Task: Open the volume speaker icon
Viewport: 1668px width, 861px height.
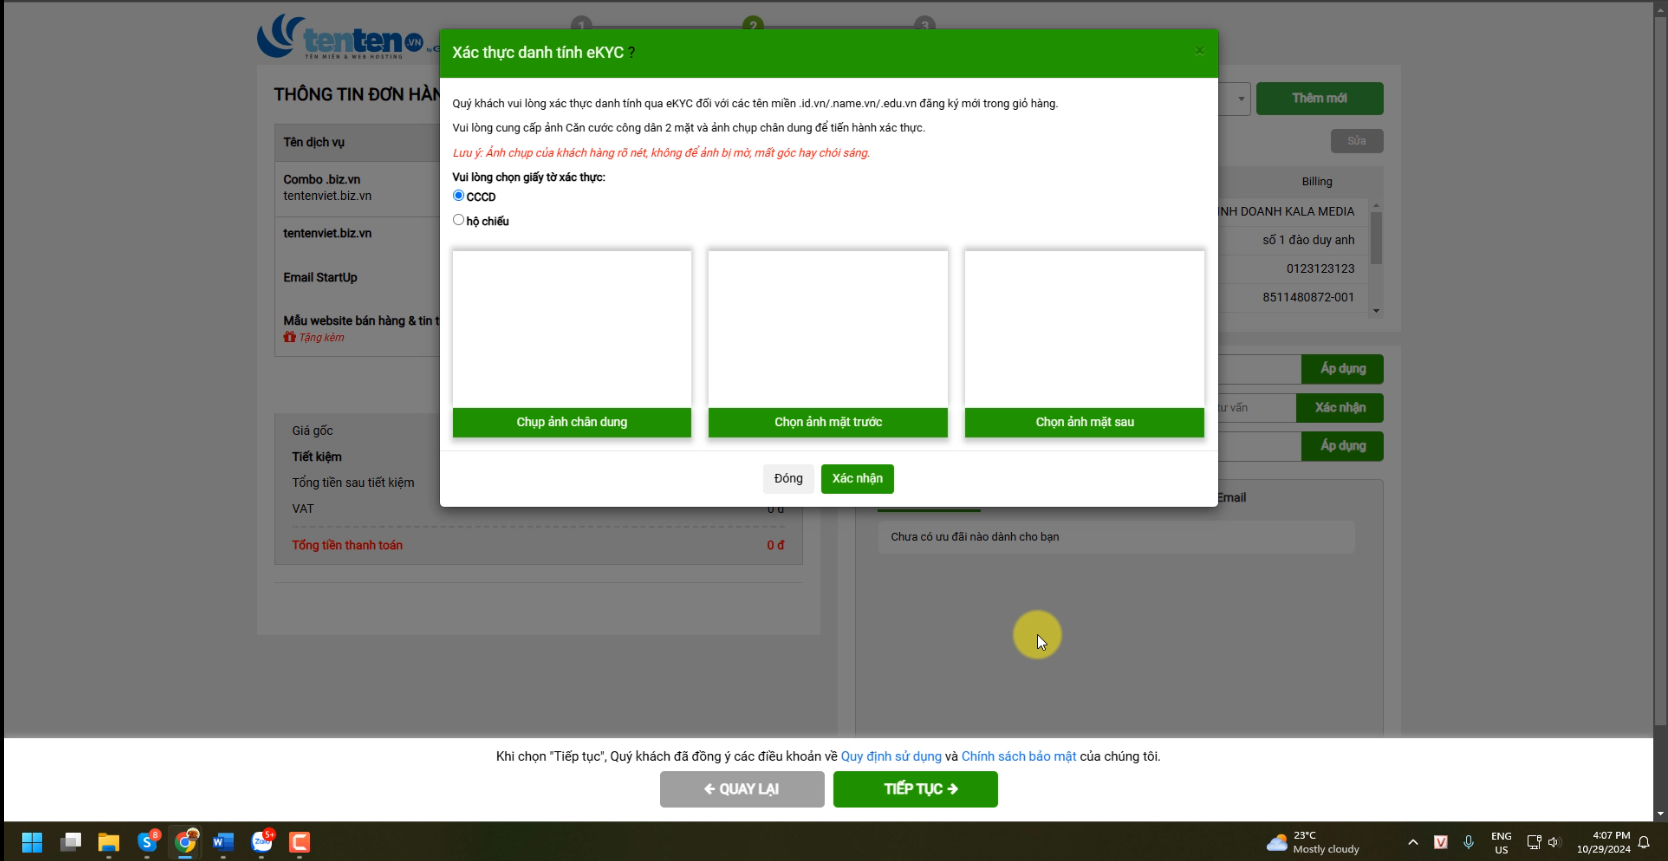Action: pyautogui.click(x=1554, y=842)
